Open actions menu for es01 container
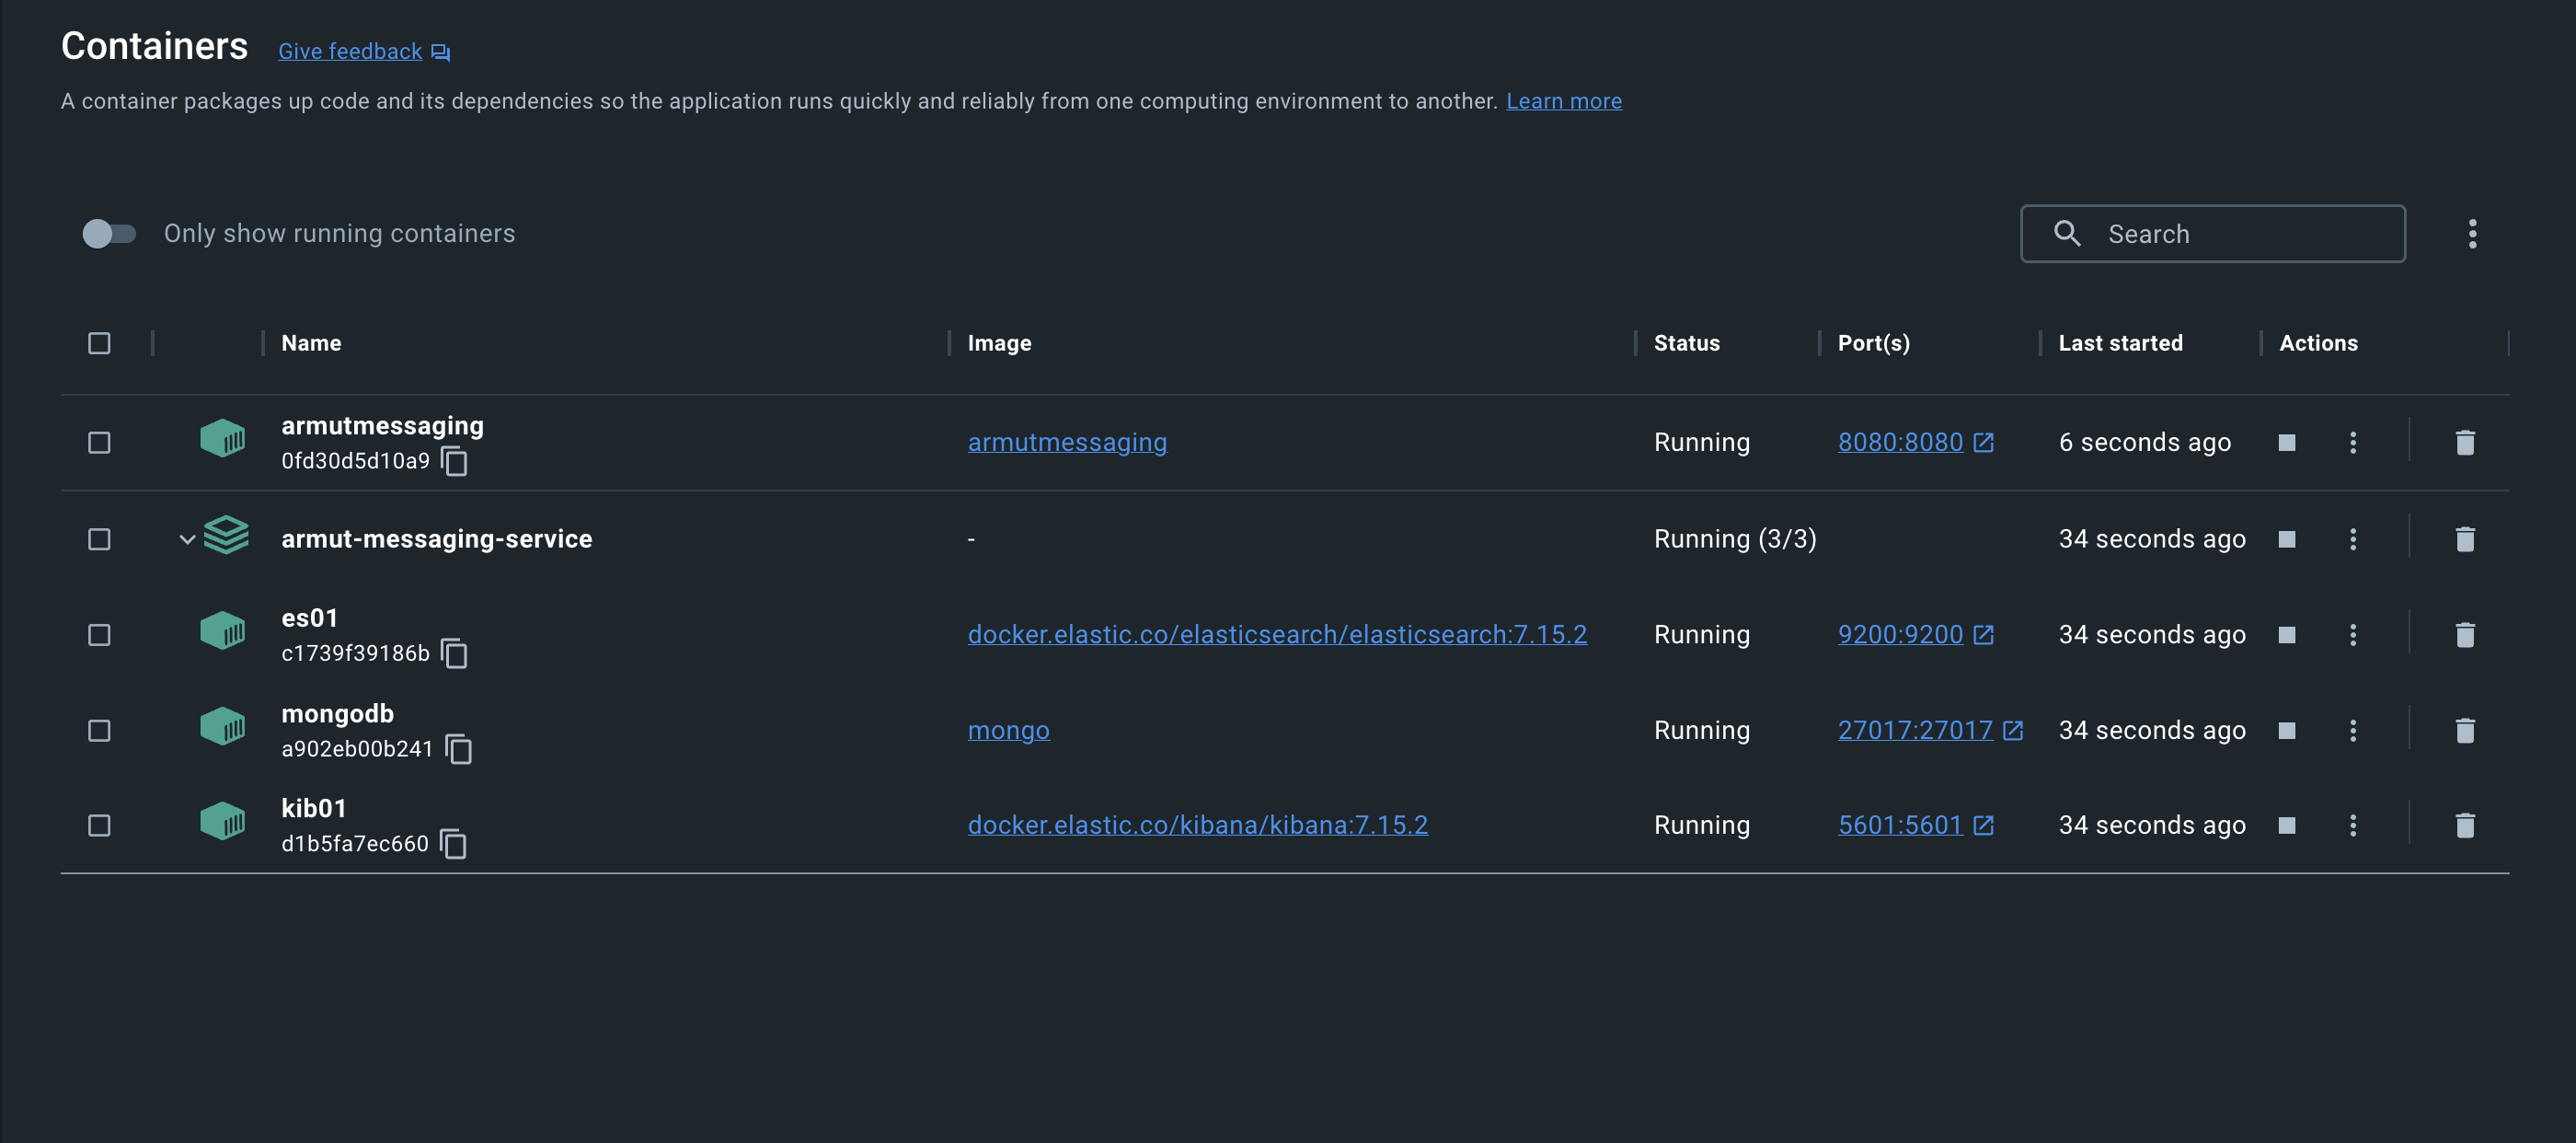The width and height of the screenshot is (2576, 1143). 2354,634
